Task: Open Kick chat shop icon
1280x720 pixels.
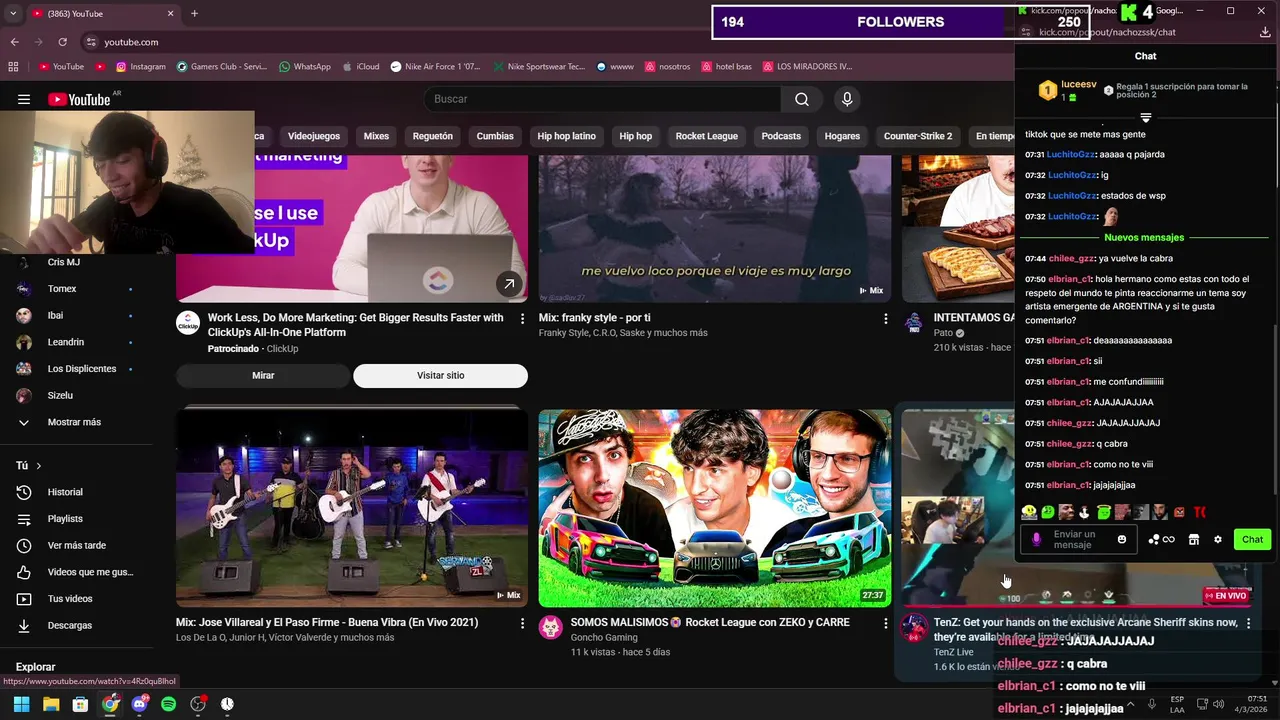Action: [1193, 540]
